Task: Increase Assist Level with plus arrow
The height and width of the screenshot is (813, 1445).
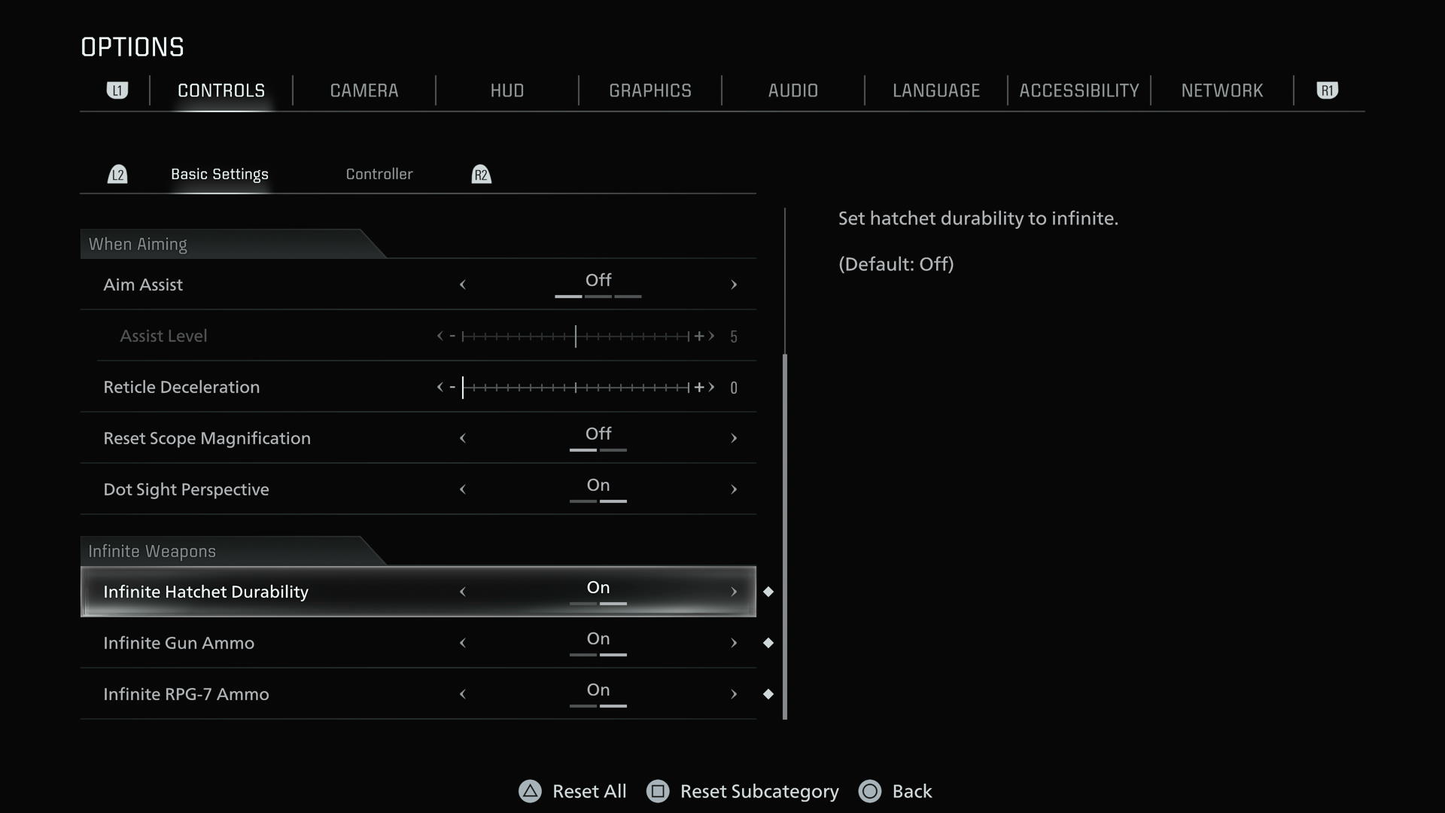Action: coord(705,336)
